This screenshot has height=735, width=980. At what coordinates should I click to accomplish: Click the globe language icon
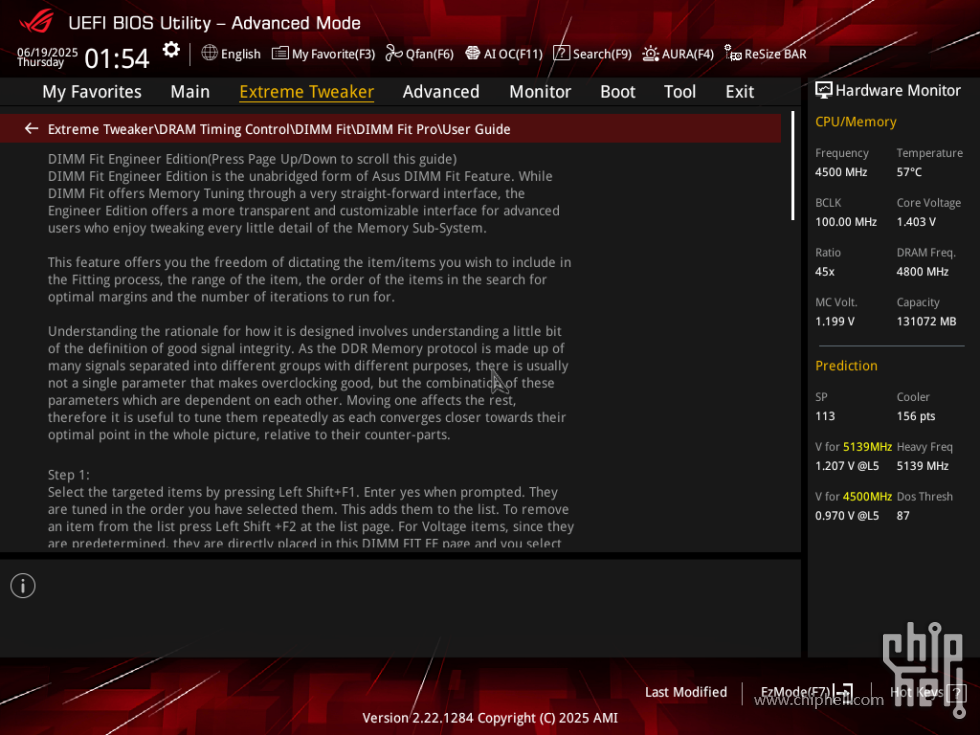click(x=209, y=53)
